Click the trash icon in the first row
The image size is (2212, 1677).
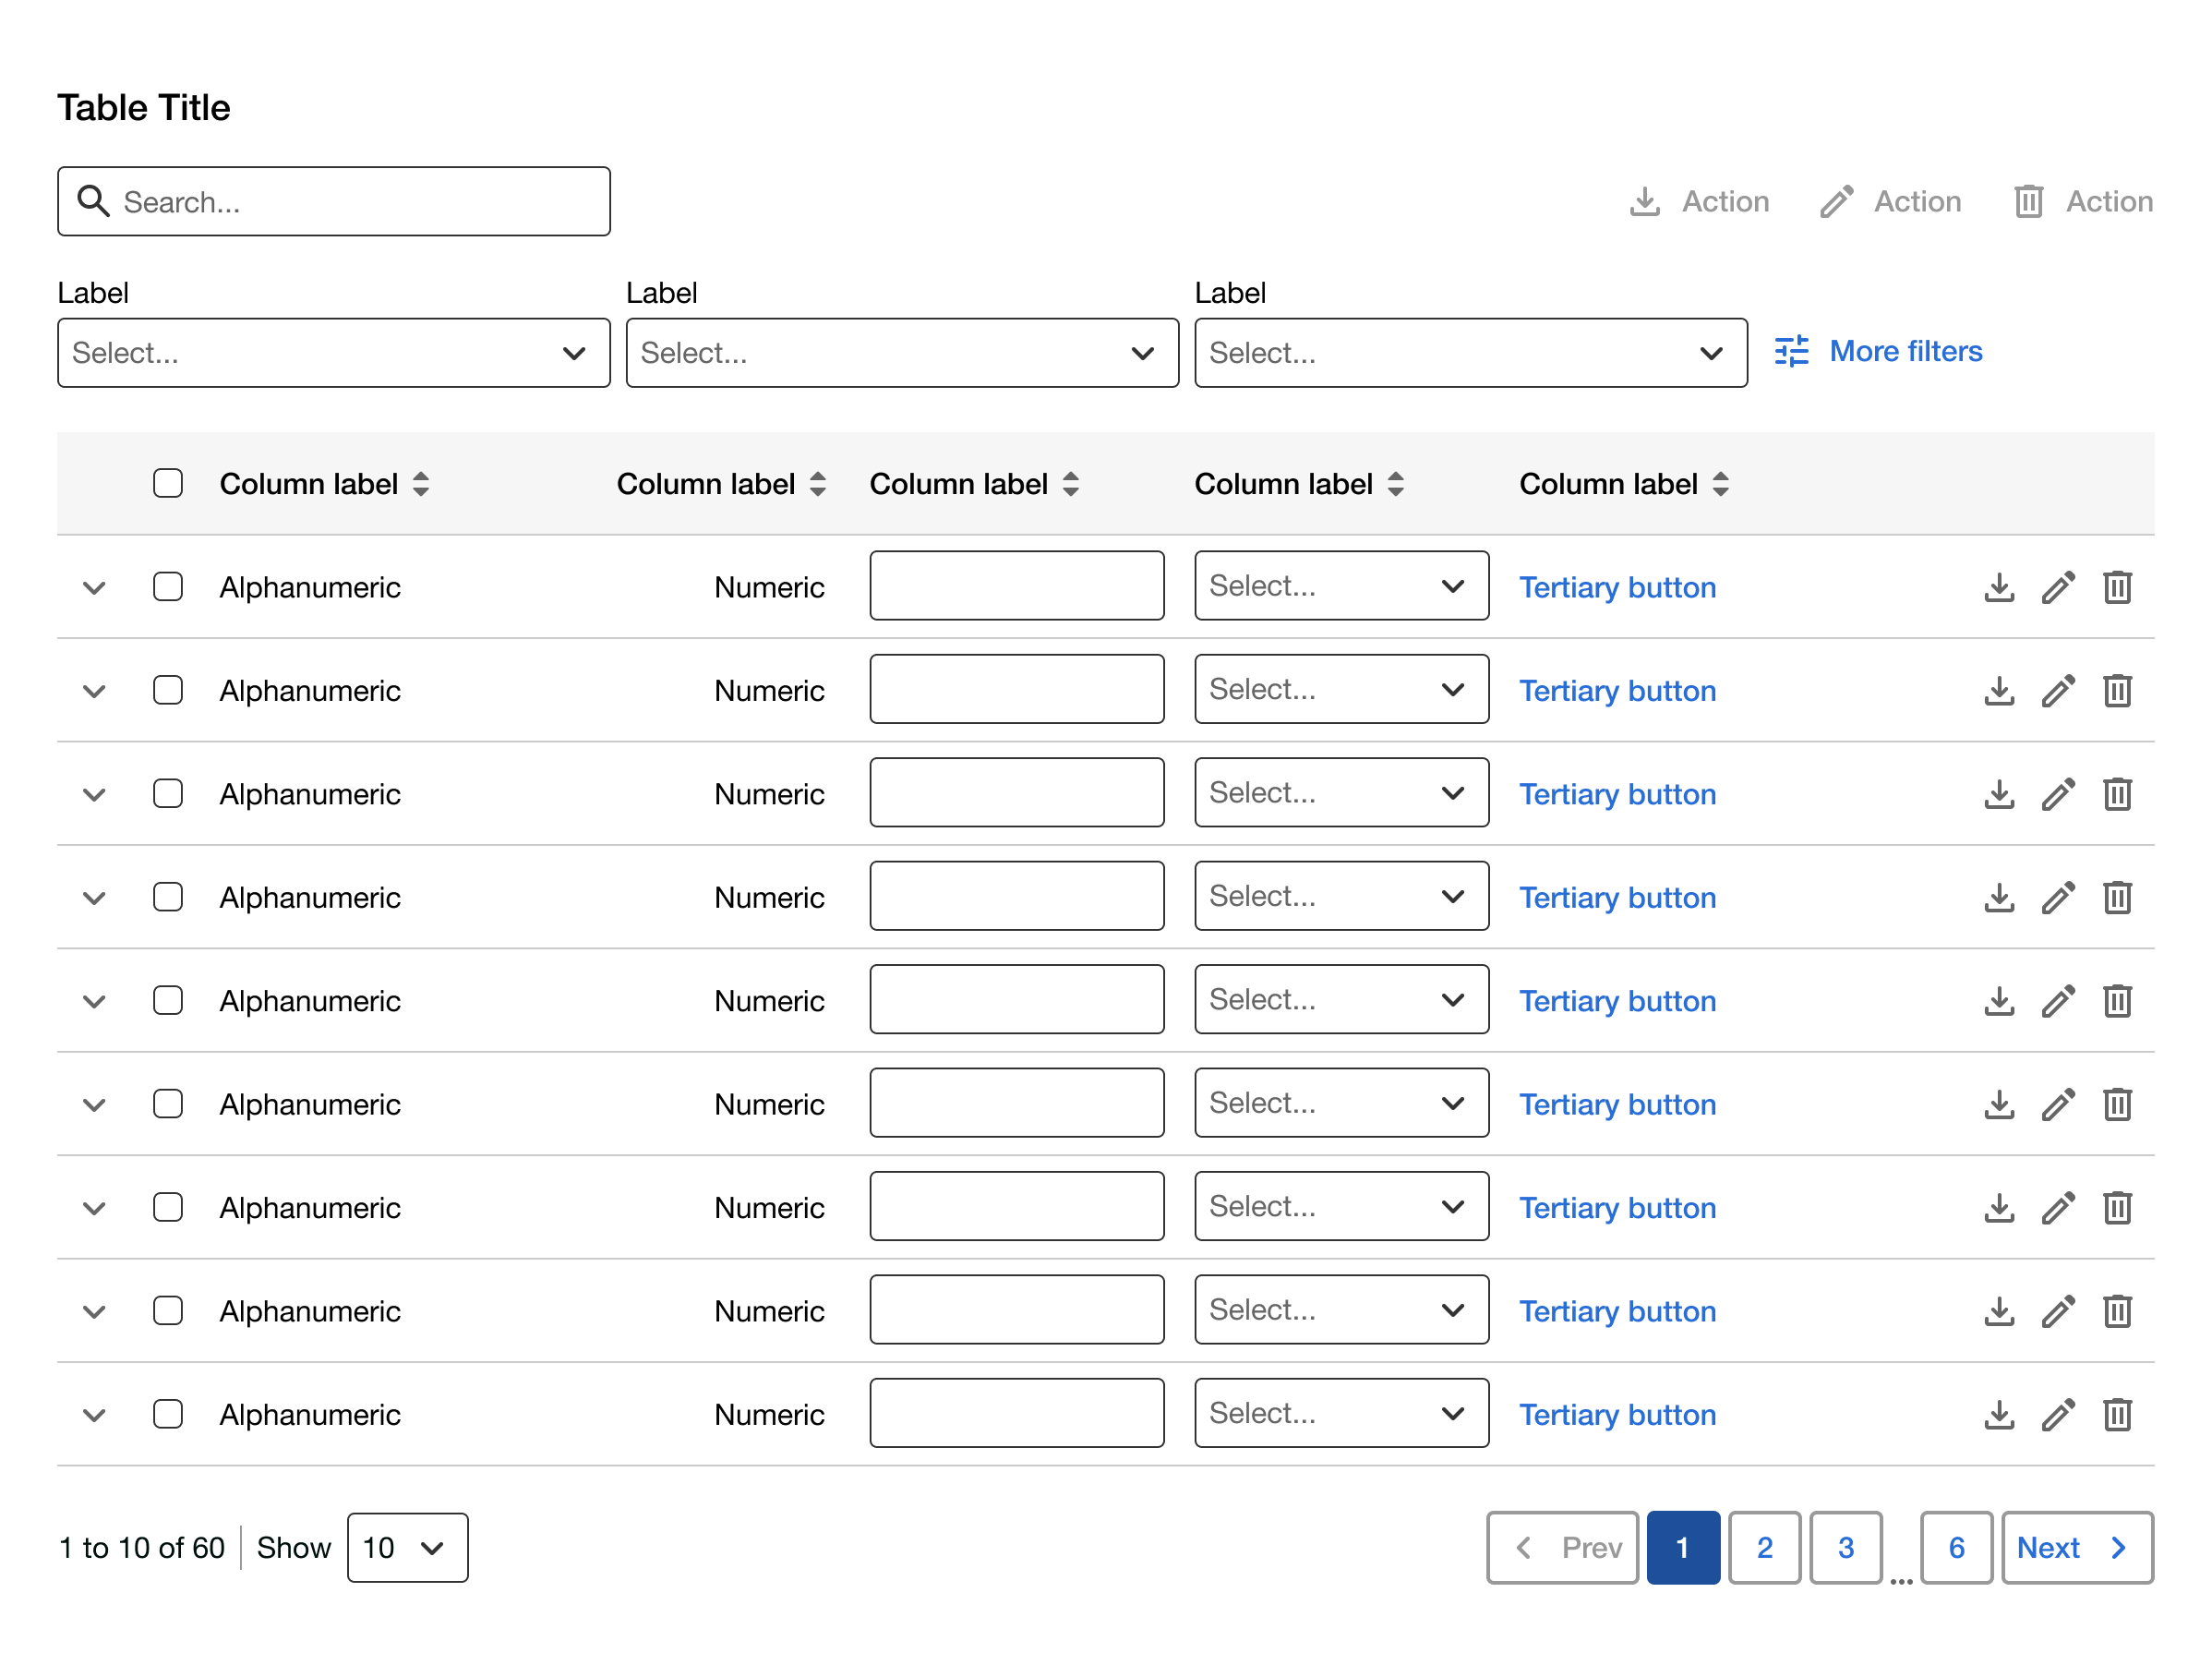point(2117,588)
